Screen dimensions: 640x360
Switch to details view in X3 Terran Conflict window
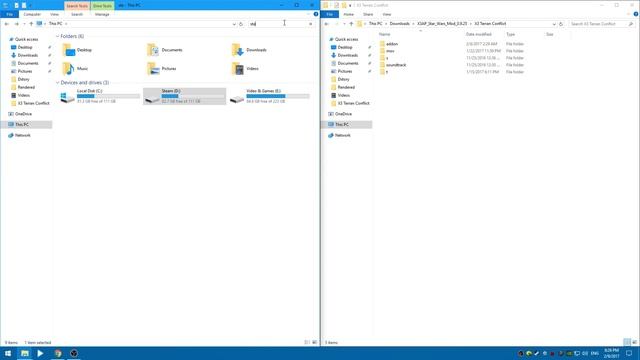pyautogui.click(x=627, y=342)
